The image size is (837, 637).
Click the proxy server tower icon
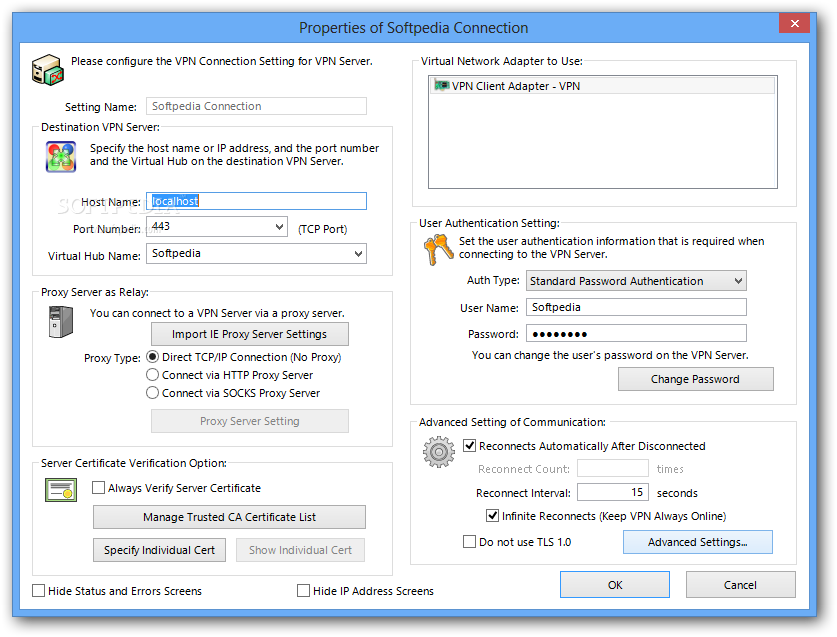[60, 322]
